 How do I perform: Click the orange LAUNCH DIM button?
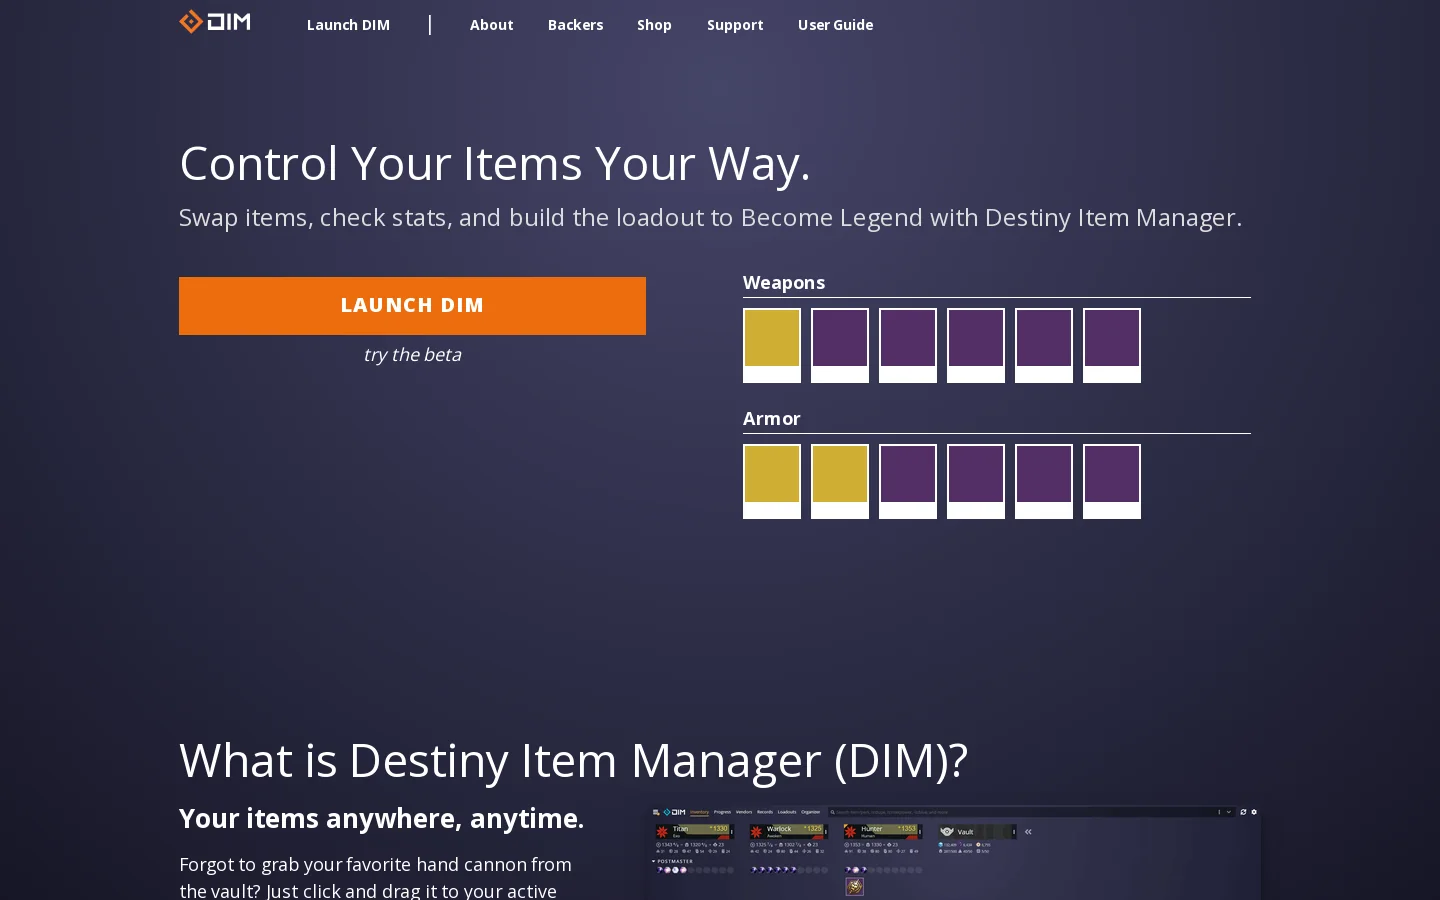click(412, 306)
